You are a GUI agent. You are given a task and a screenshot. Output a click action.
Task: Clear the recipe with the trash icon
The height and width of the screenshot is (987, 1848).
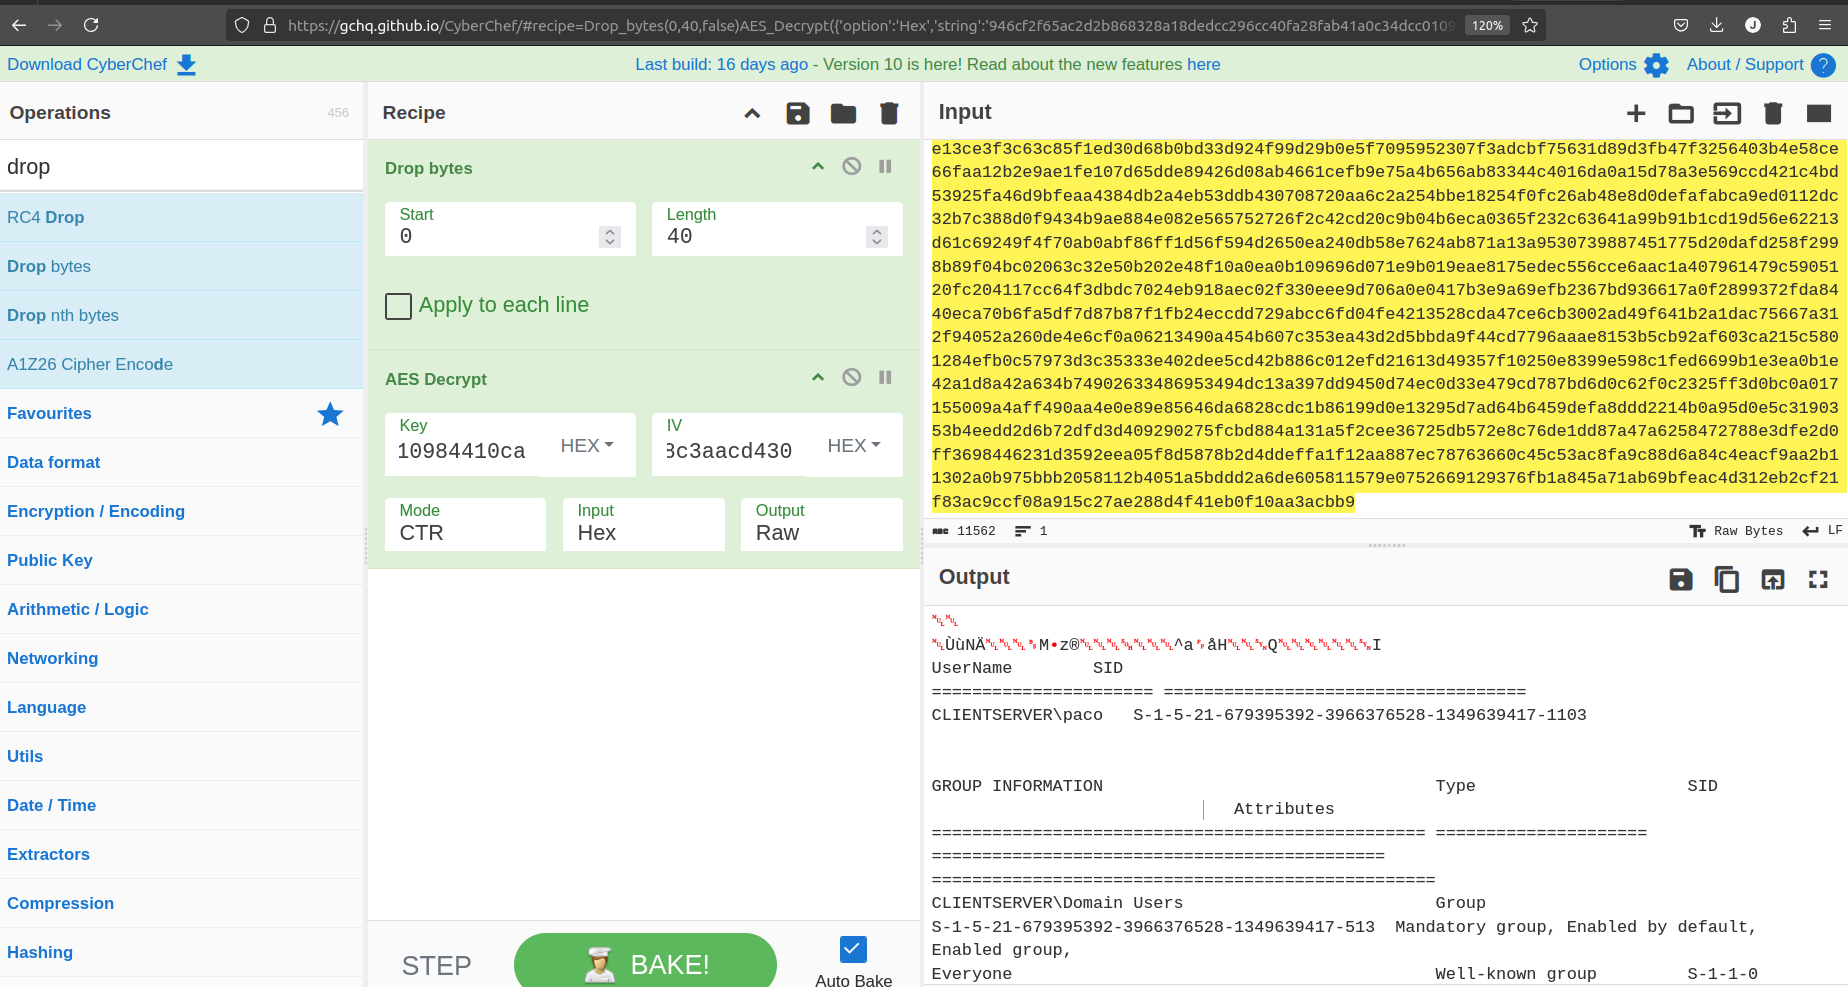(889, 113)
